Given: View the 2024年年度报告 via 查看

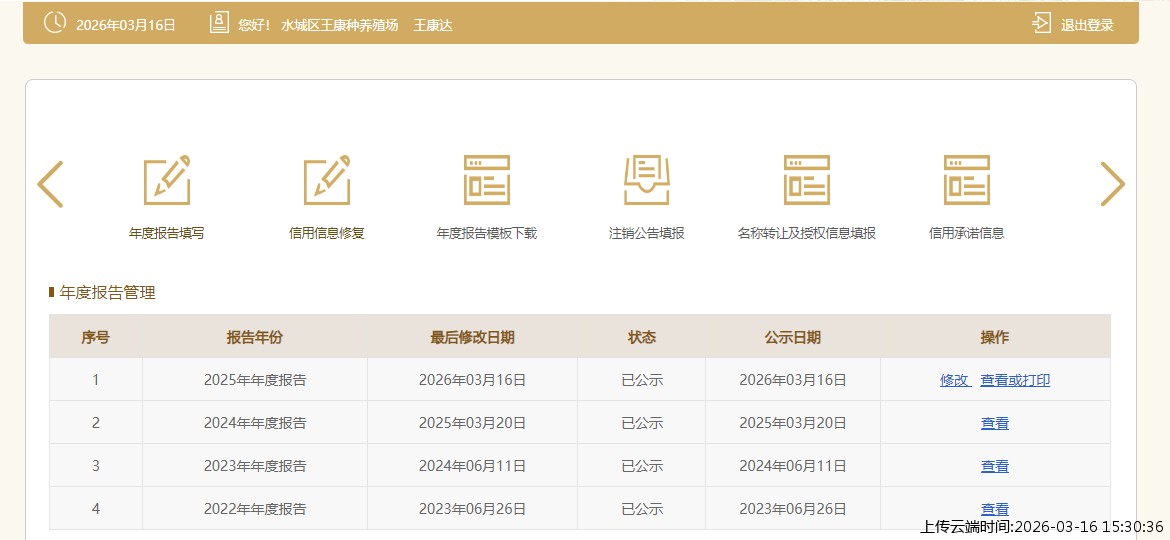Looking at the screenshot, I should (x=995, y=423).
